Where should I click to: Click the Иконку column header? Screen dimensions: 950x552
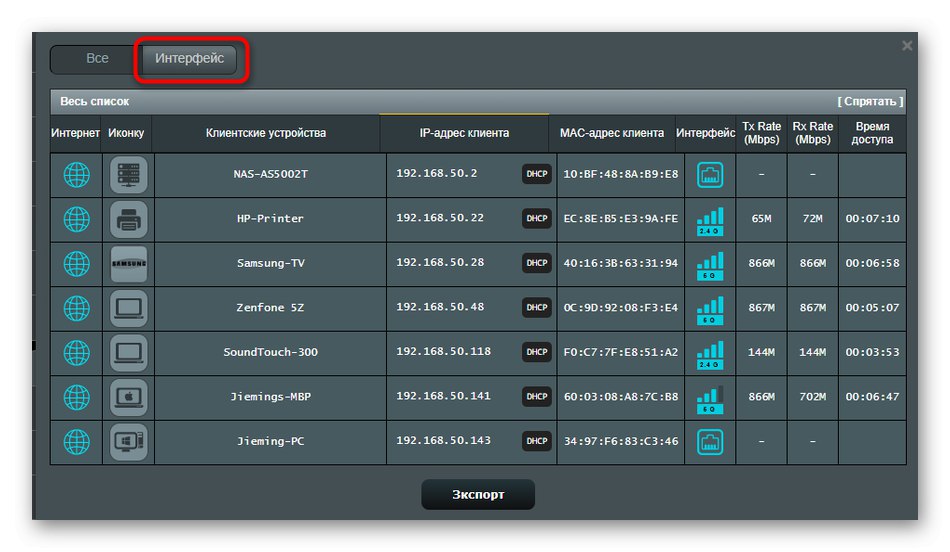click(126, 133)
